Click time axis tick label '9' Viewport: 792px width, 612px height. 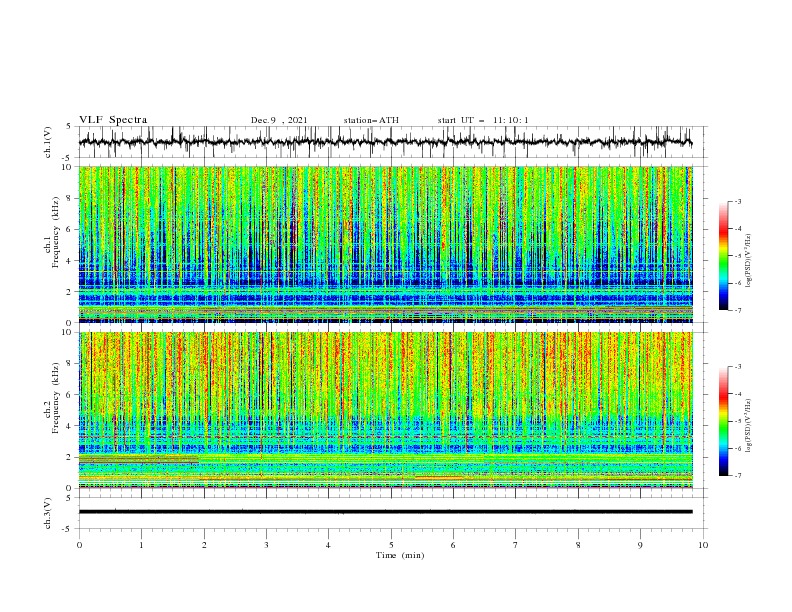click(640, 545)
